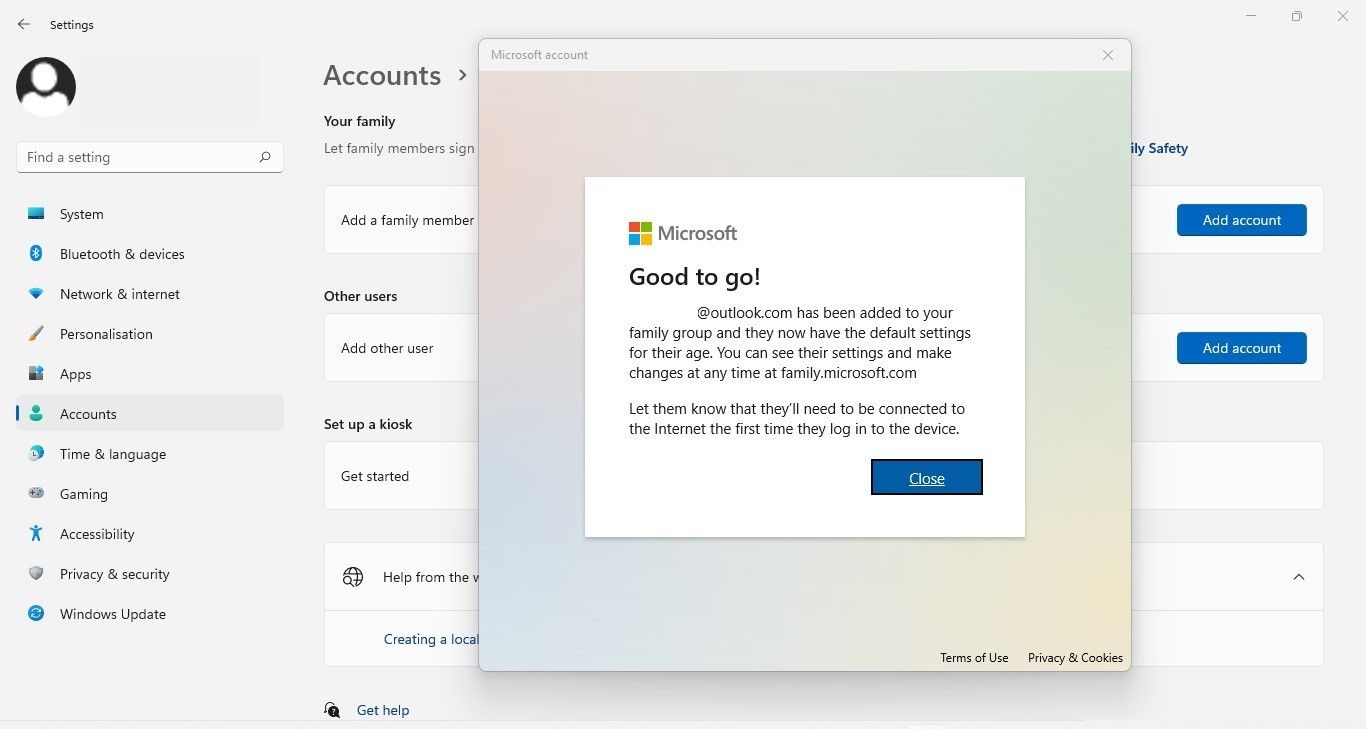Go to Privacy & security
The width and height of the screenshot is (1366, 729).
(150, 574)
